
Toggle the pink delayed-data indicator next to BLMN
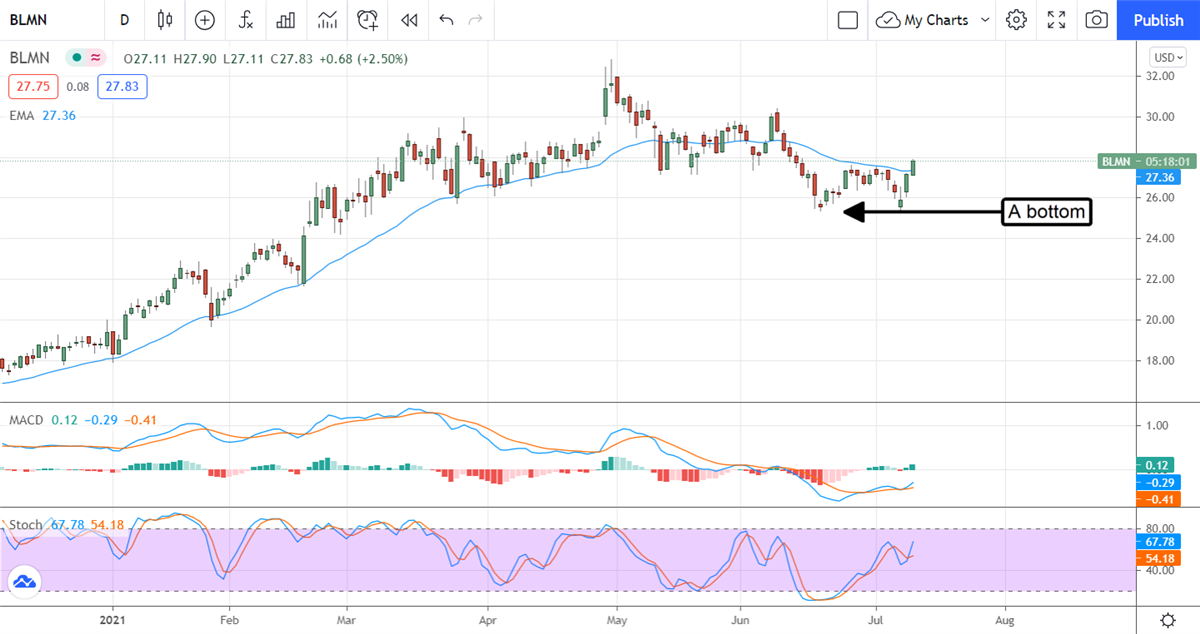click(95, 59)
